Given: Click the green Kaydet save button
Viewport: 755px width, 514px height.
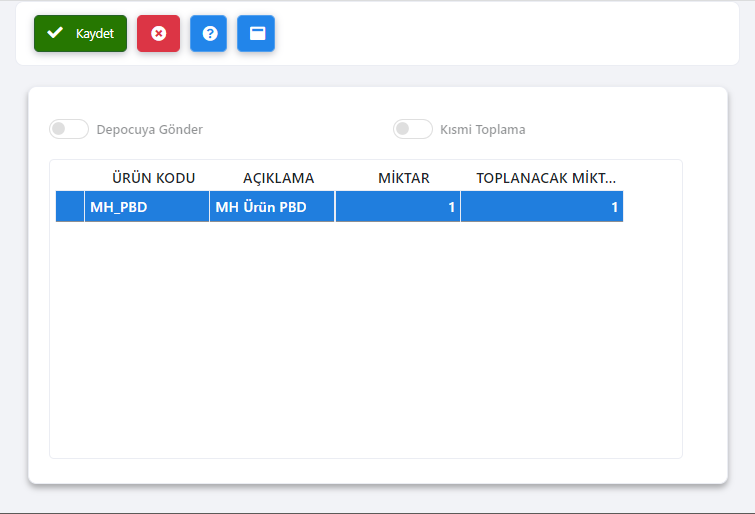Looking at the screenshot, I should tap(80, 33).
